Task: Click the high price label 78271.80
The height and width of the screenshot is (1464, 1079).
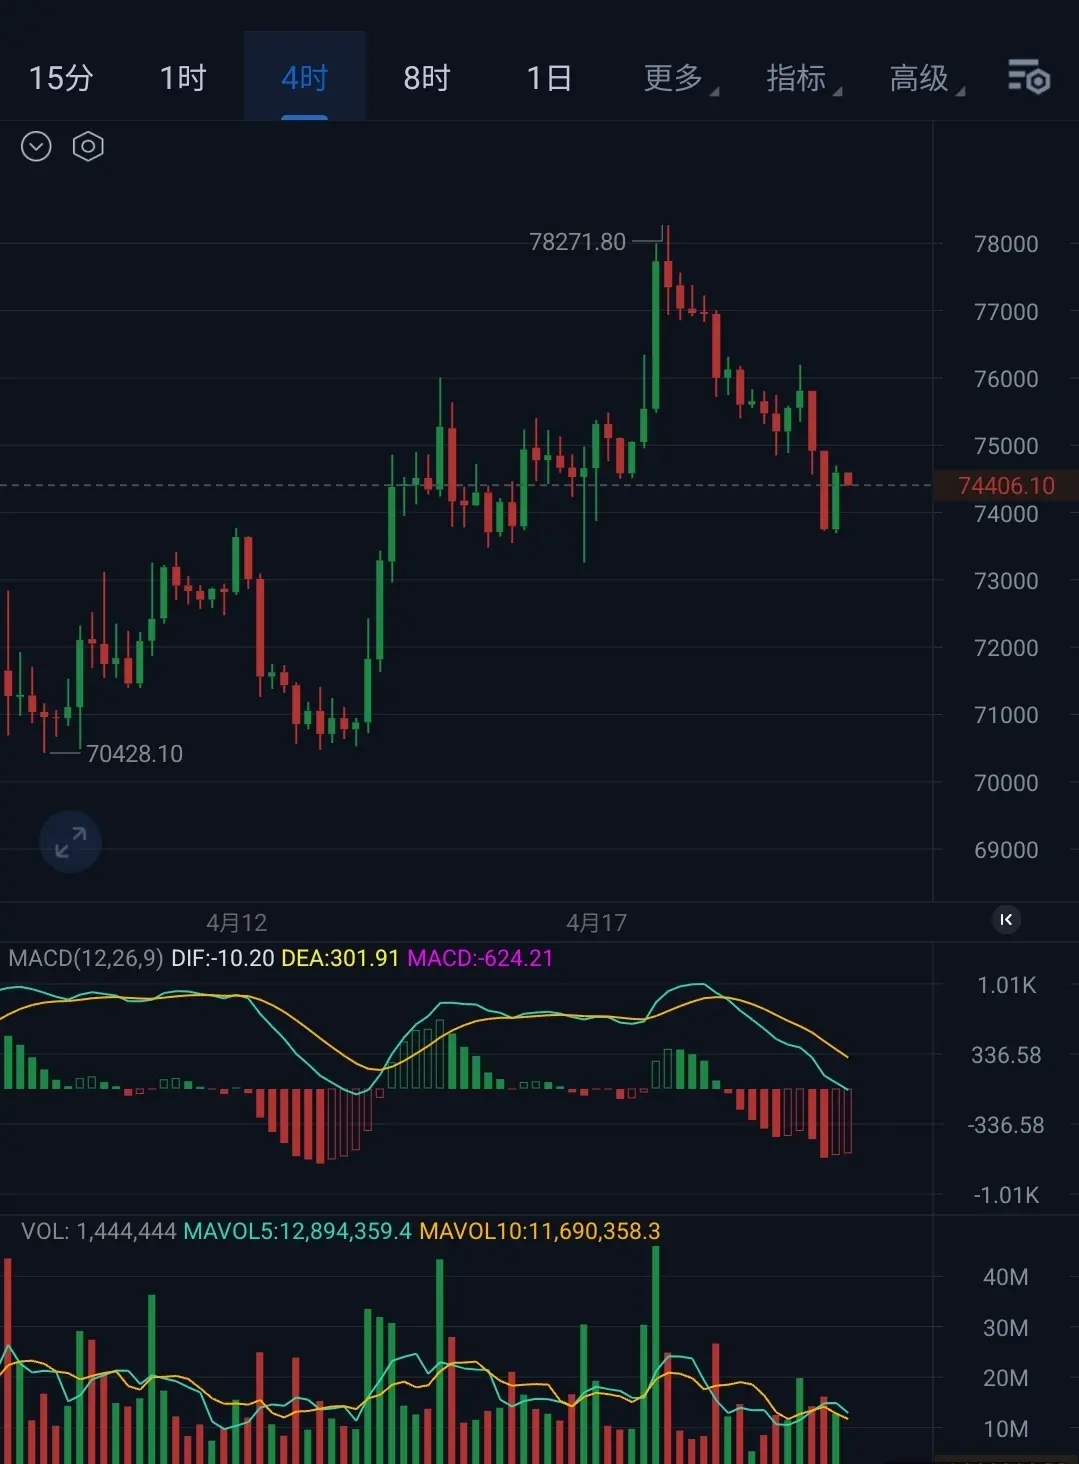Action: [577, 242]
